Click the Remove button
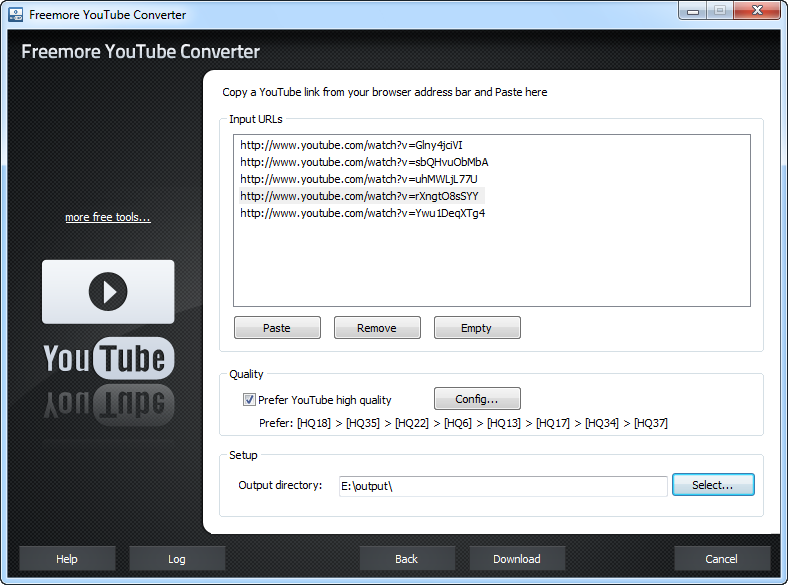Image resolution: width=788 pixels, height=585 pixels. tap(377, 328)
